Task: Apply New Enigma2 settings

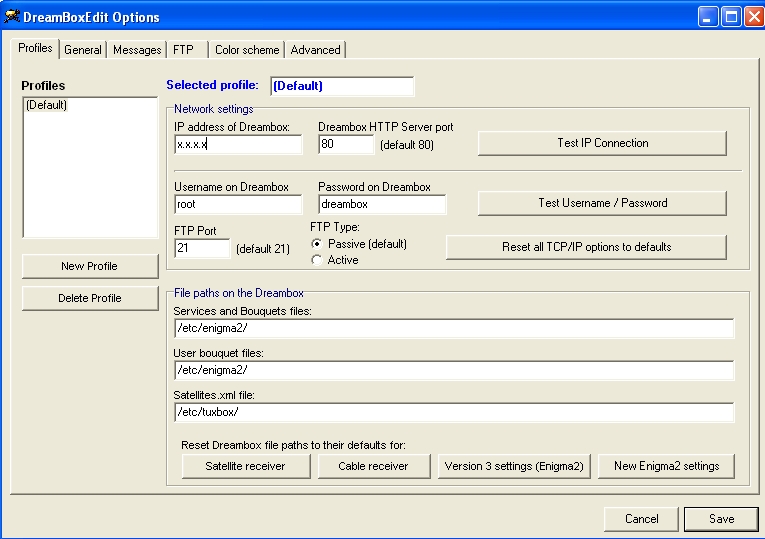Action: coord(666,466)
